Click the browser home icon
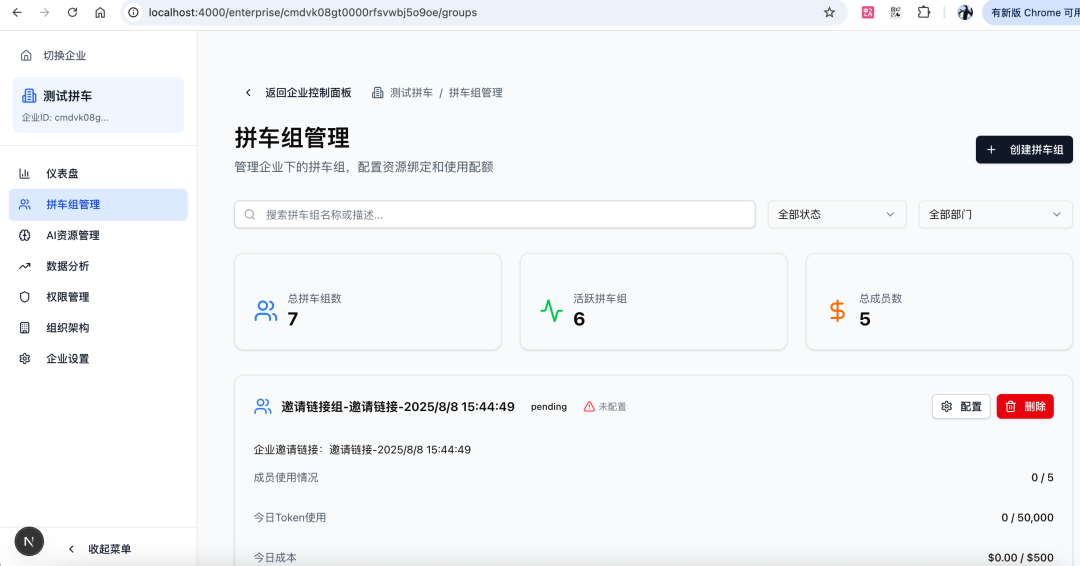 click(x=100, y=12)
